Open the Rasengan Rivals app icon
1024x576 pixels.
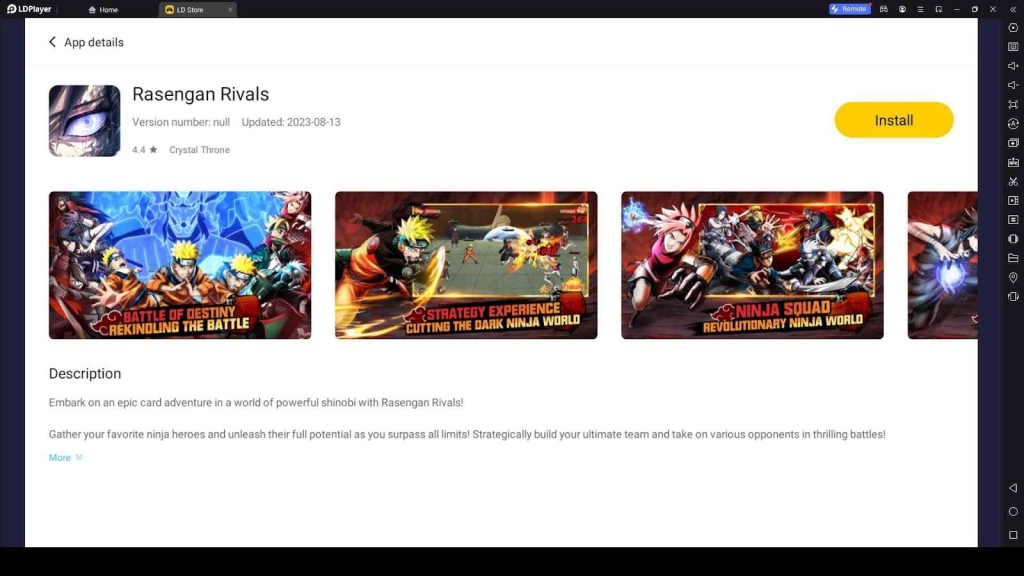[x=84, y=121]
